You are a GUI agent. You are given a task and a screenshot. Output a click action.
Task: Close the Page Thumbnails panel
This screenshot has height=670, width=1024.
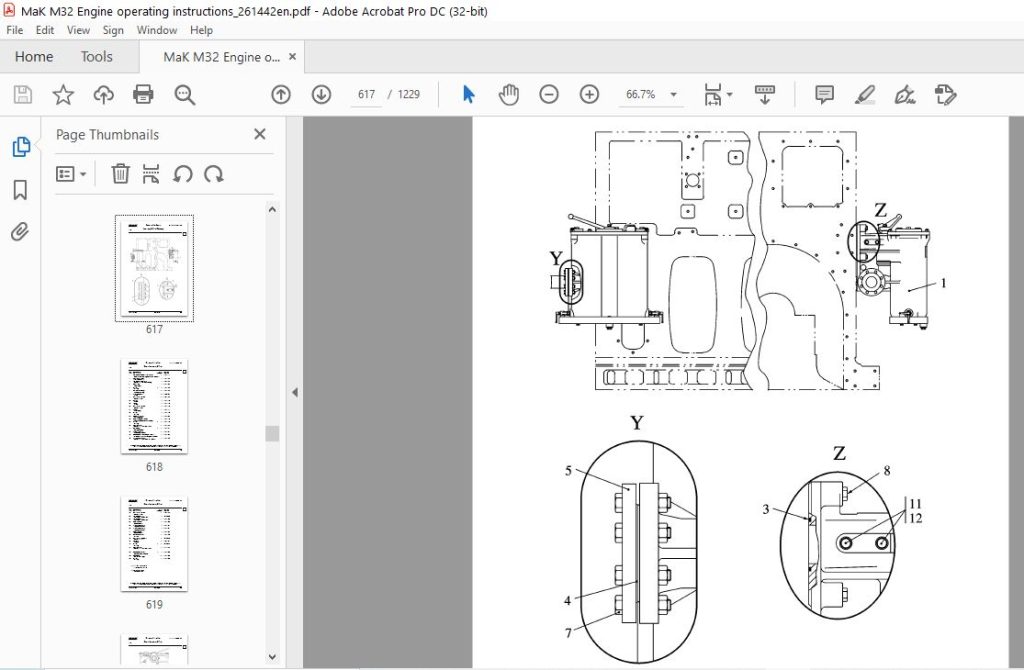click(260, 134)
